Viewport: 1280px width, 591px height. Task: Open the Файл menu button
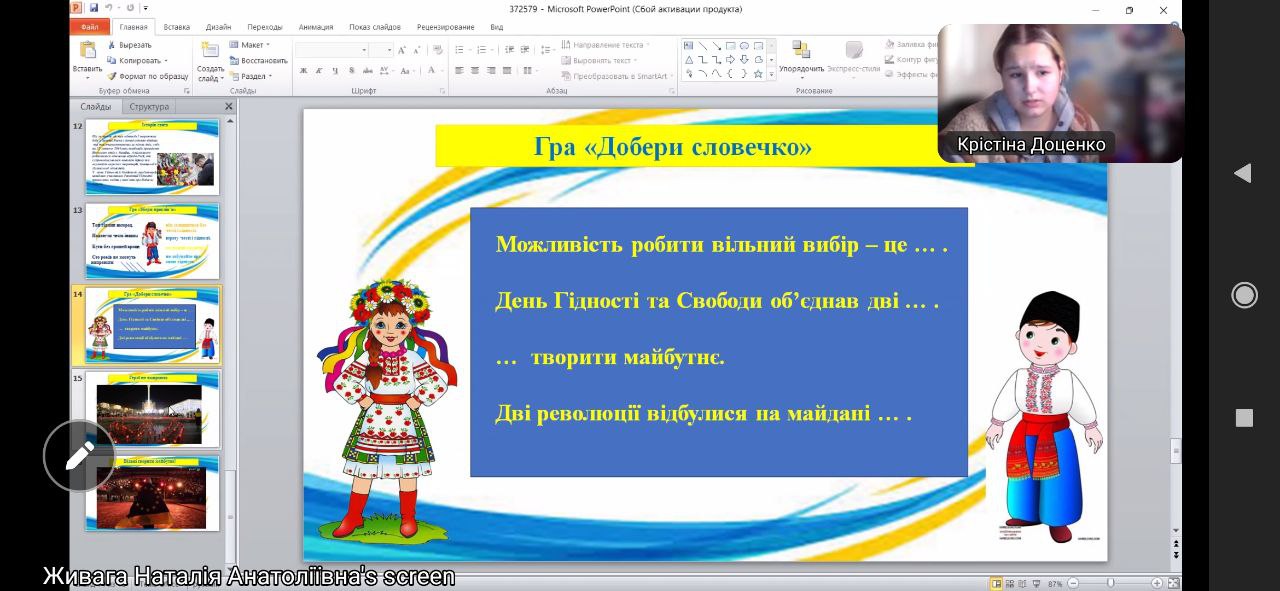[x=90, y=27]
